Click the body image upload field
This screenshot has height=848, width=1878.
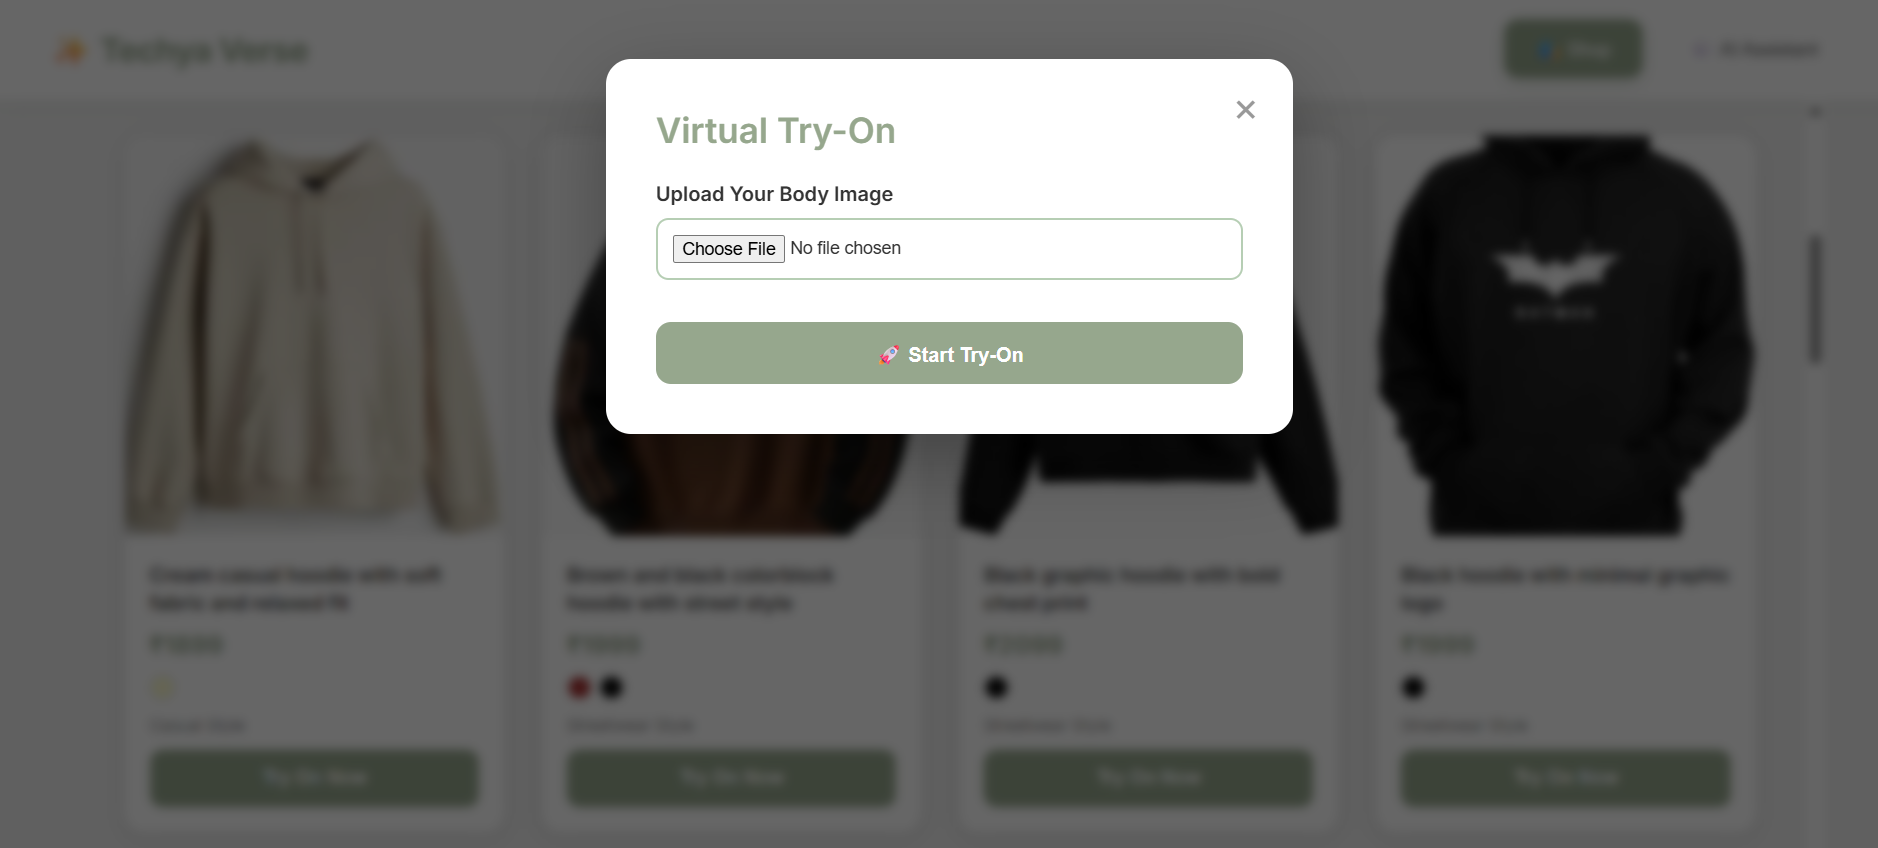[x=949, y=249]
